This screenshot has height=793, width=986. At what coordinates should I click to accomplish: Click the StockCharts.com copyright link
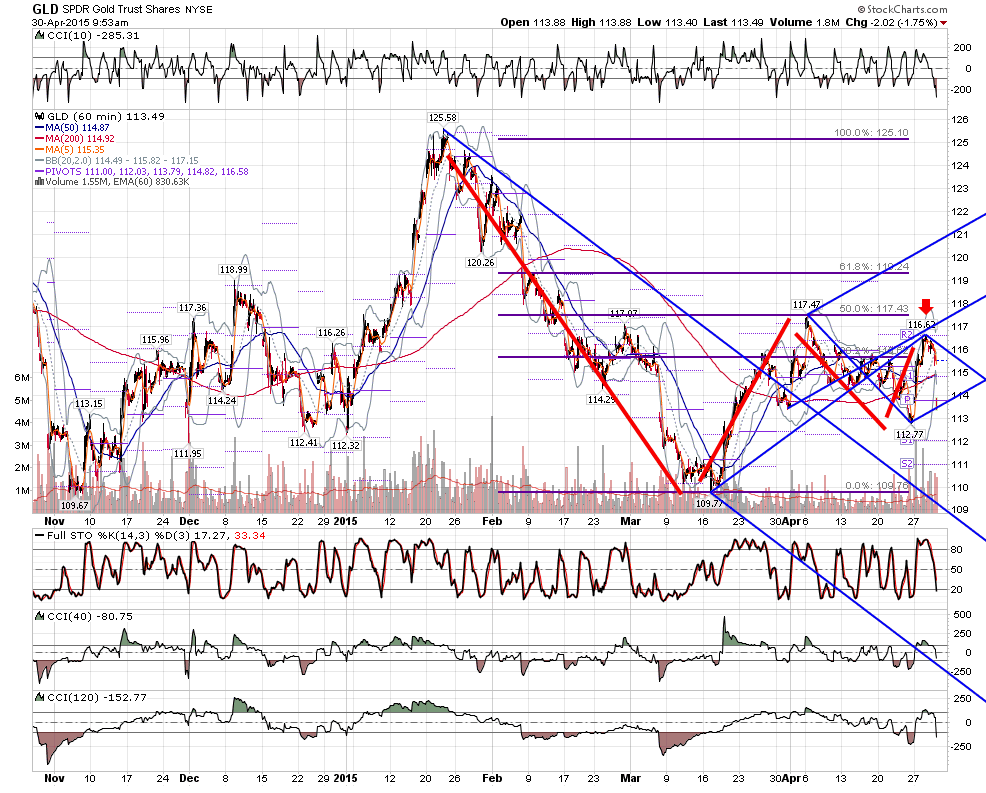point(902,9)
